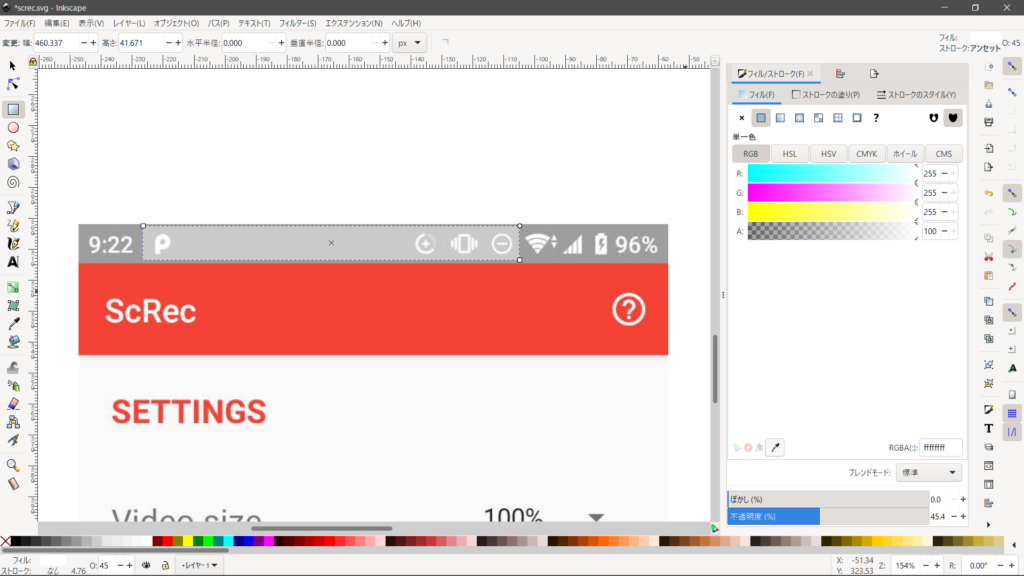The height and width of the screenshot is (576, 1024).
Task: Open the レイヤー1 layer dropdown
Action: tap(200, 566)
